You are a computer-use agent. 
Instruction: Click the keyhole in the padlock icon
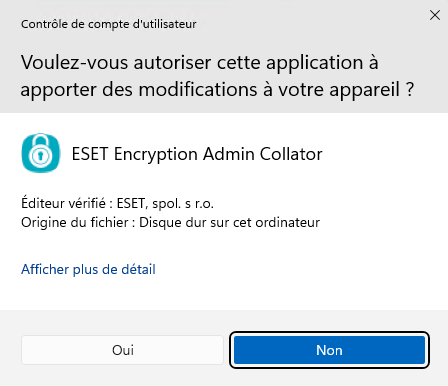(x=40, y=155)
